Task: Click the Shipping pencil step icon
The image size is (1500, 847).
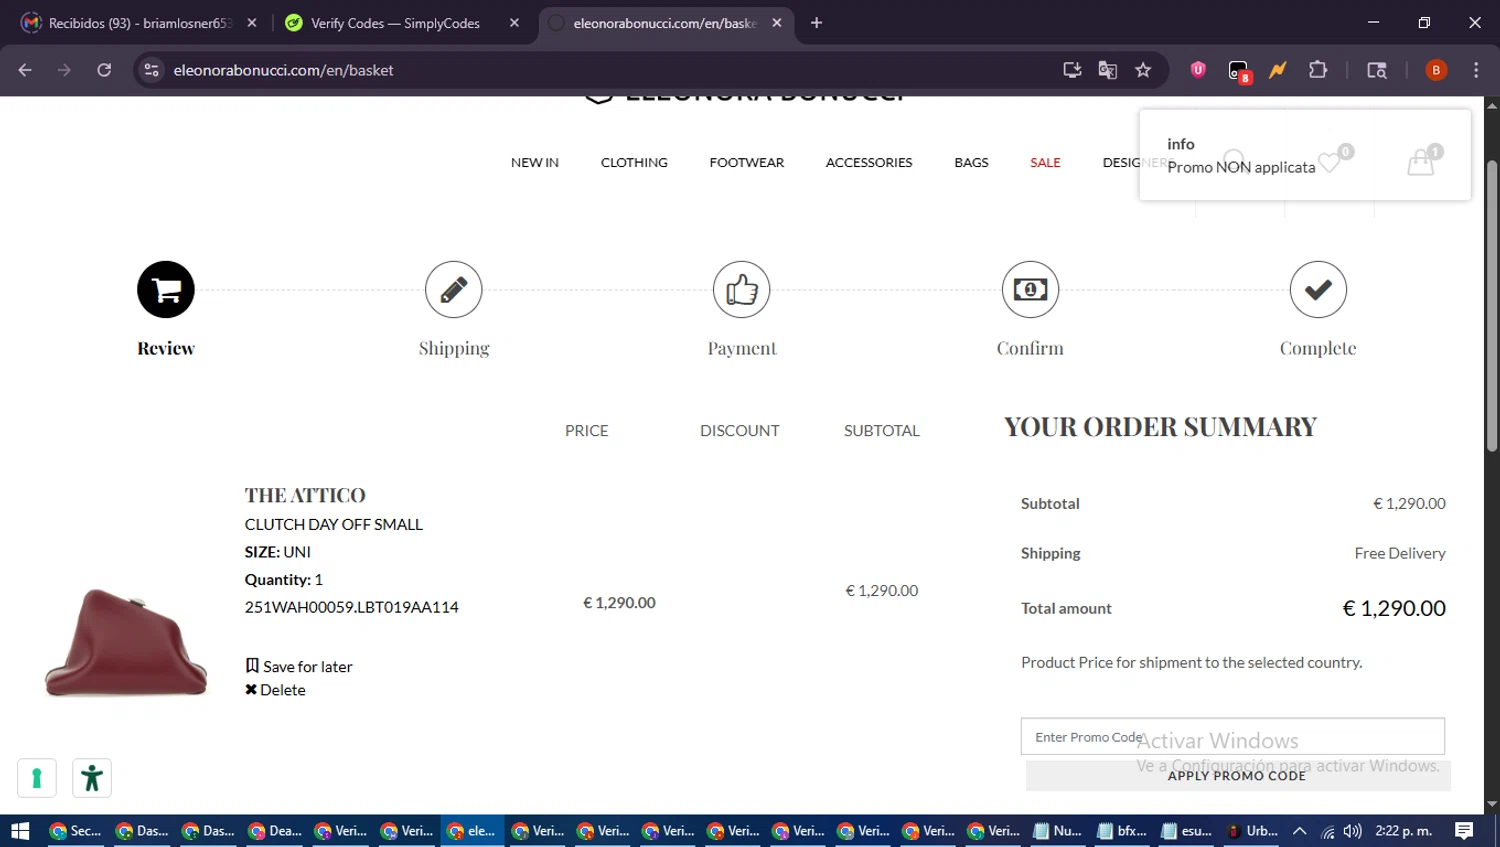Action: tap(454, 290)
